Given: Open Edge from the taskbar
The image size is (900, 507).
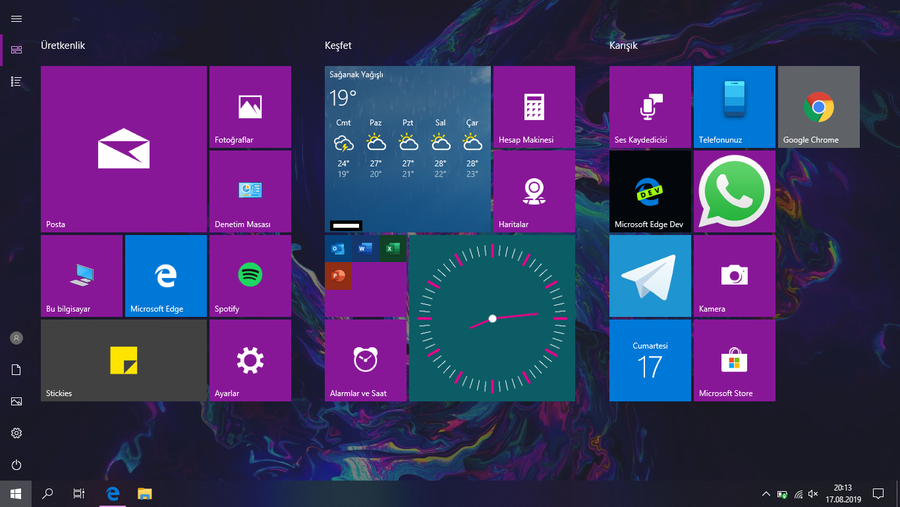Looking at the screenshot, I should click(112, 494).
